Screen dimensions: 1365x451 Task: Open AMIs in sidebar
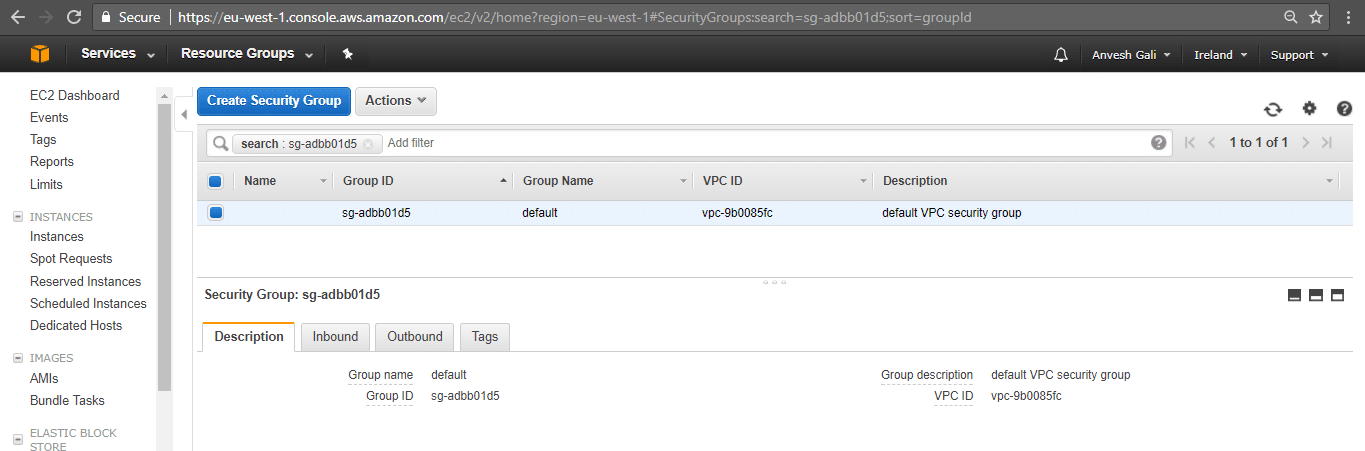(x=44, y=379)
